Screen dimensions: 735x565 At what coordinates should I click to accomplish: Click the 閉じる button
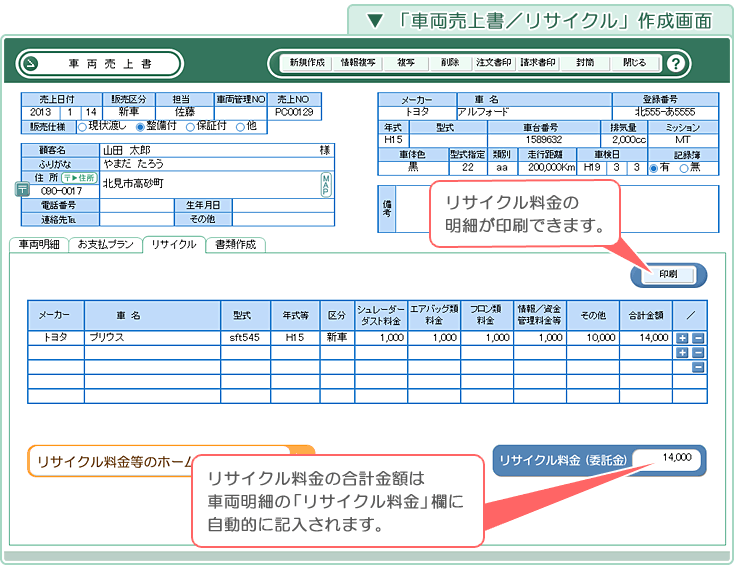point(635,63)
